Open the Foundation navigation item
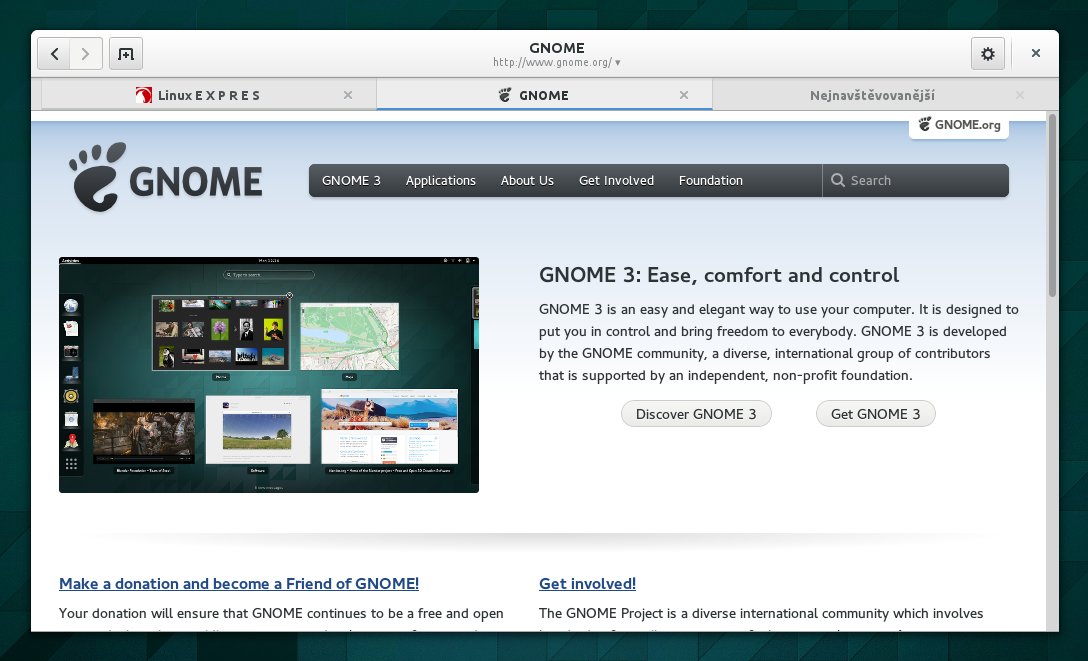Viewport: 1088px width, 661px height. click(711, 180)
